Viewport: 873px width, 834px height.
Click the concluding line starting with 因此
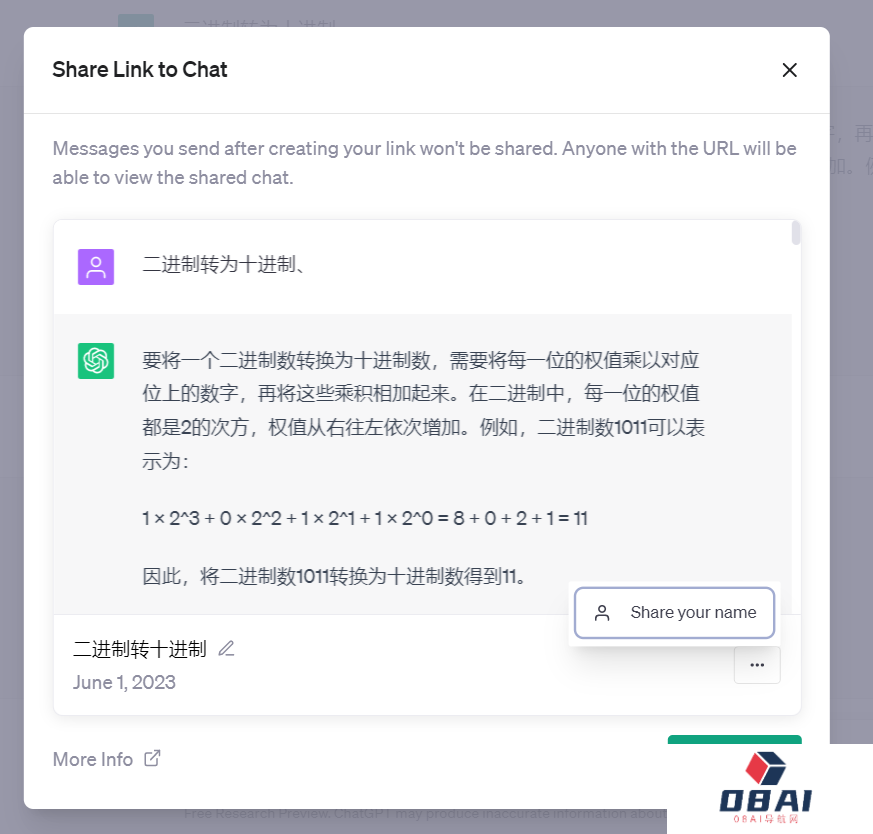pyautogui.click(x=334, y=576)
